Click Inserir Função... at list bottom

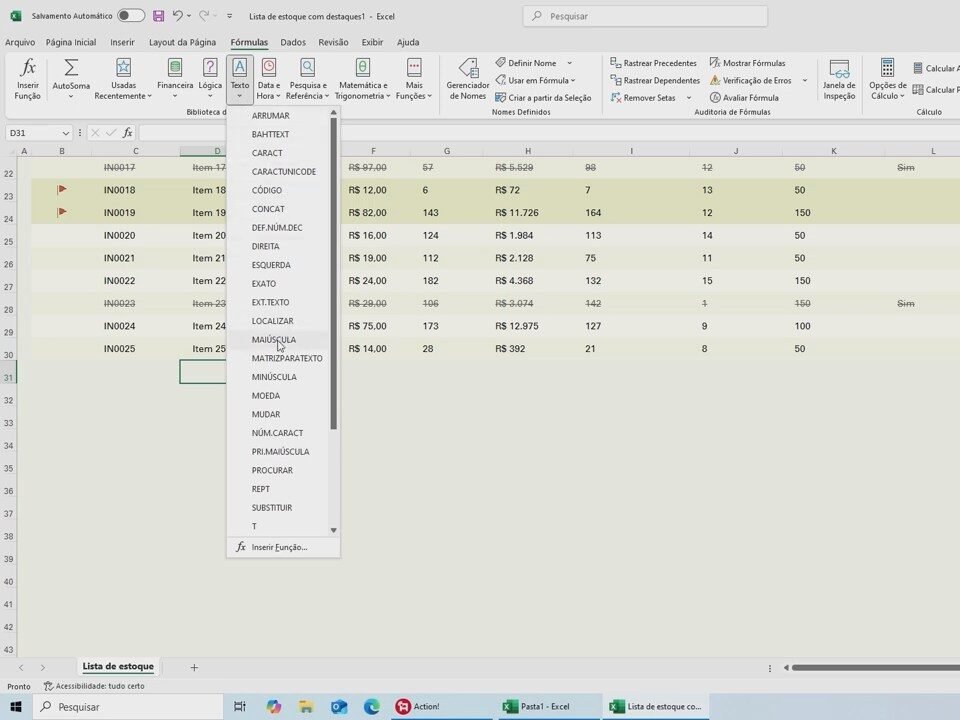pyautogui.click(x=279, y=547)
